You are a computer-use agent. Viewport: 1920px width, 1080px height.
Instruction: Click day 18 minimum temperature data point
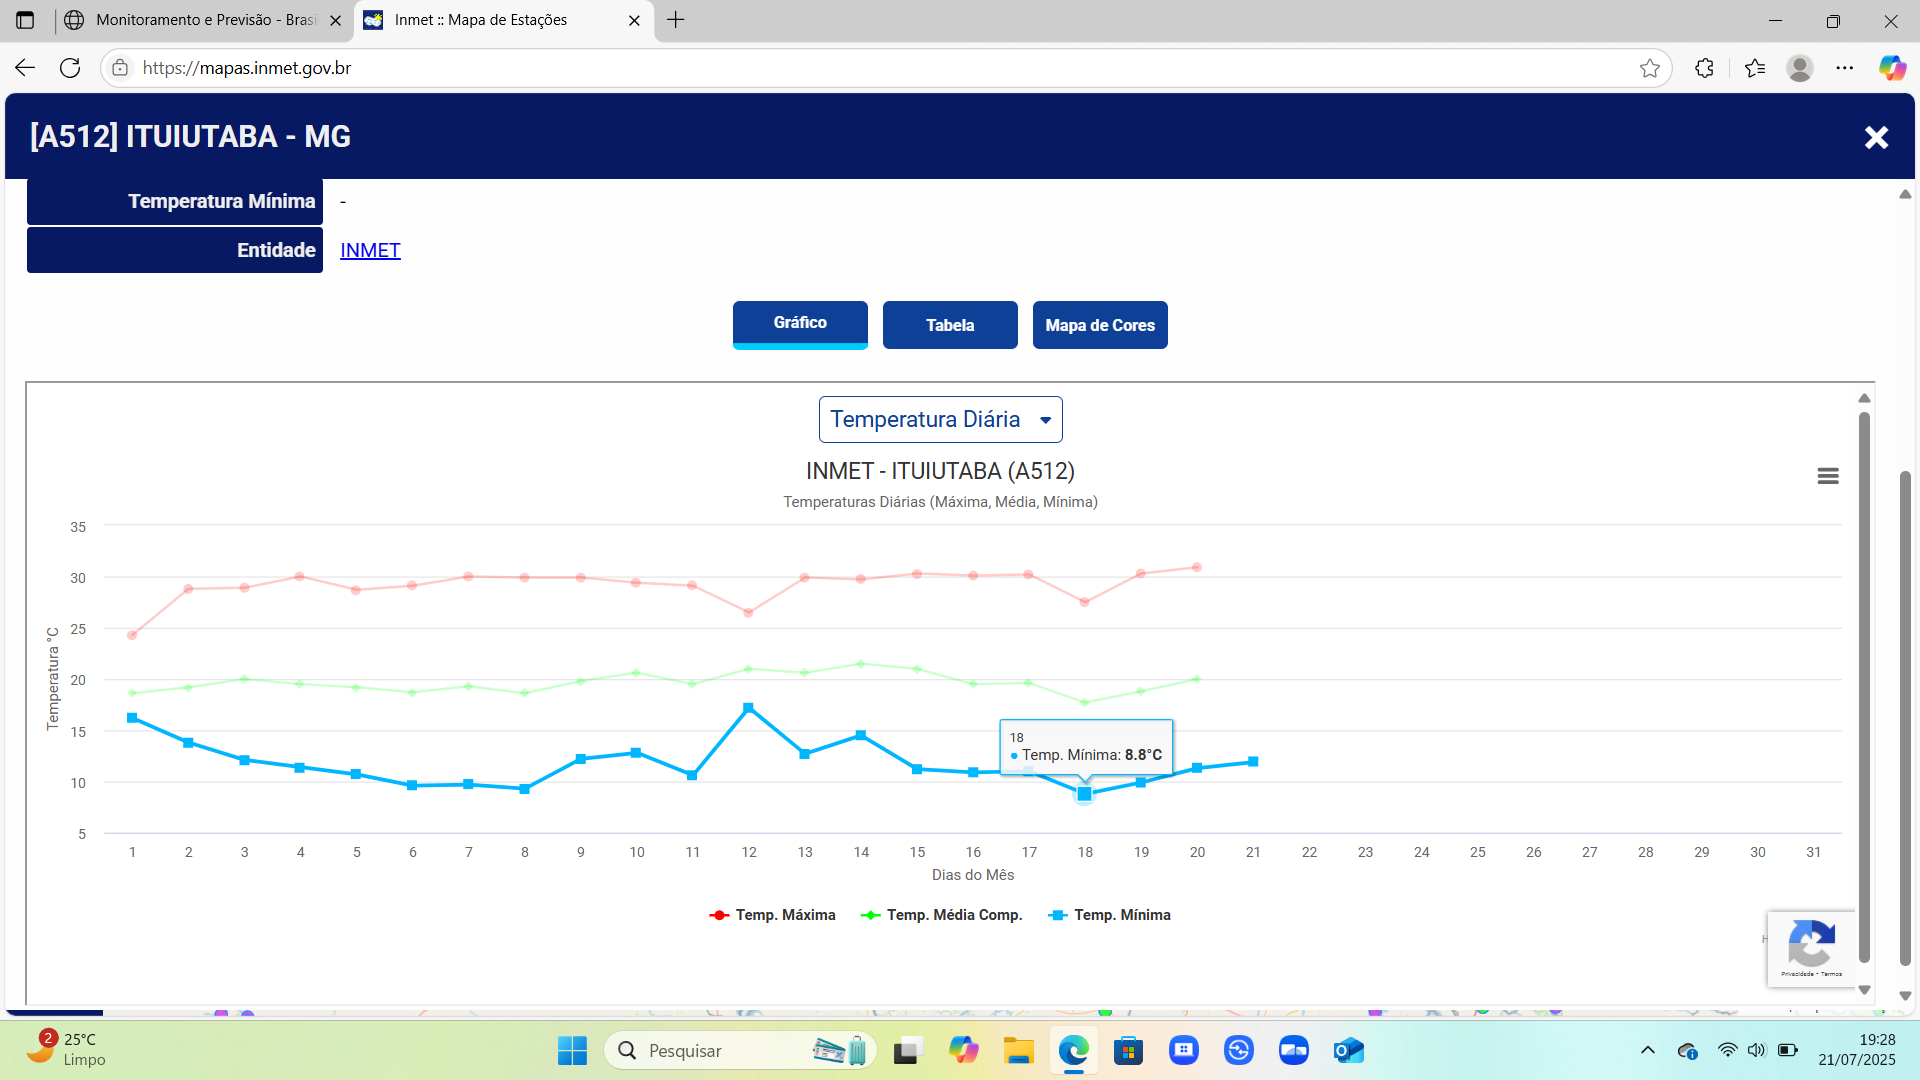(1084, 794)
